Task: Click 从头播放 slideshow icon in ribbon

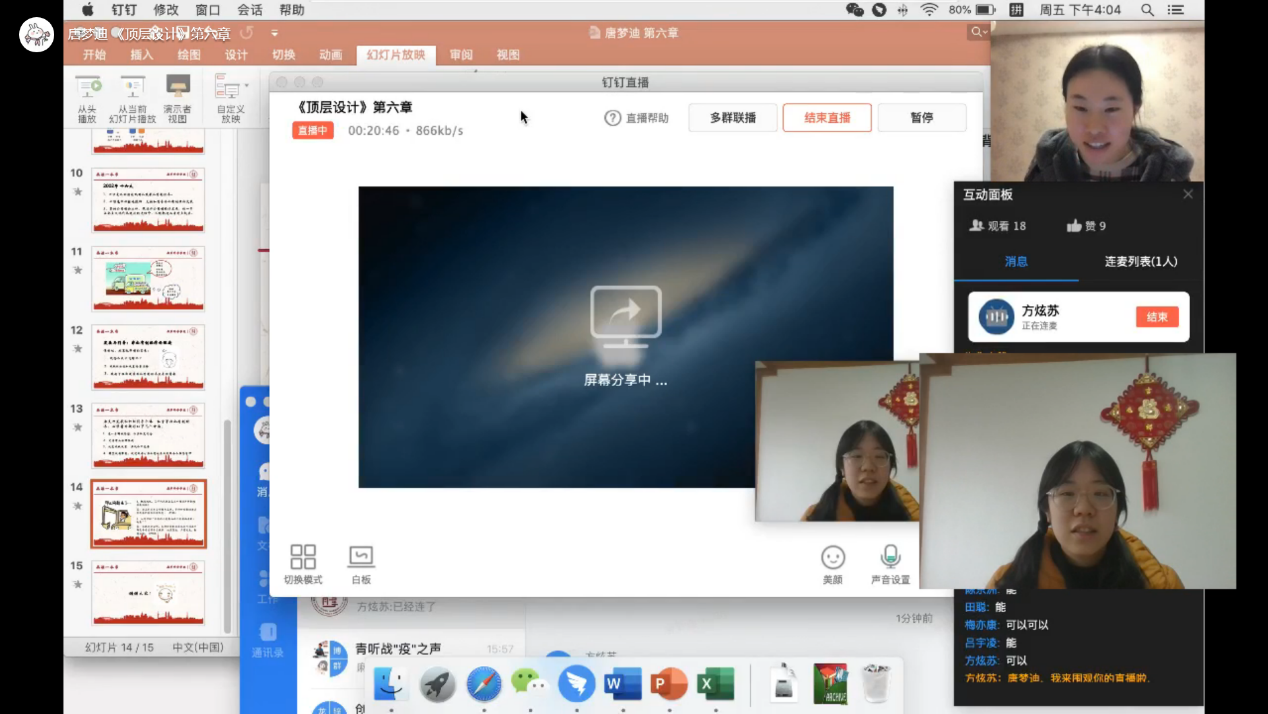Action: [x=88, y=87]
